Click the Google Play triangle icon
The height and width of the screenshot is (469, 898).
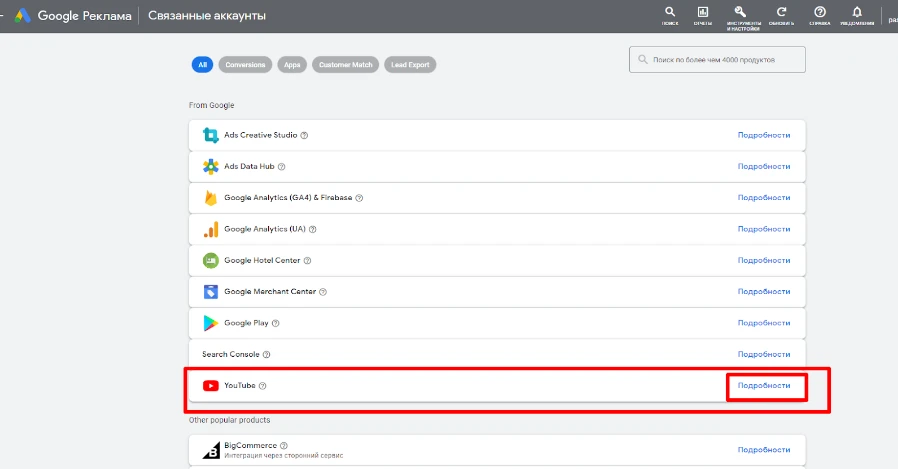211,323
